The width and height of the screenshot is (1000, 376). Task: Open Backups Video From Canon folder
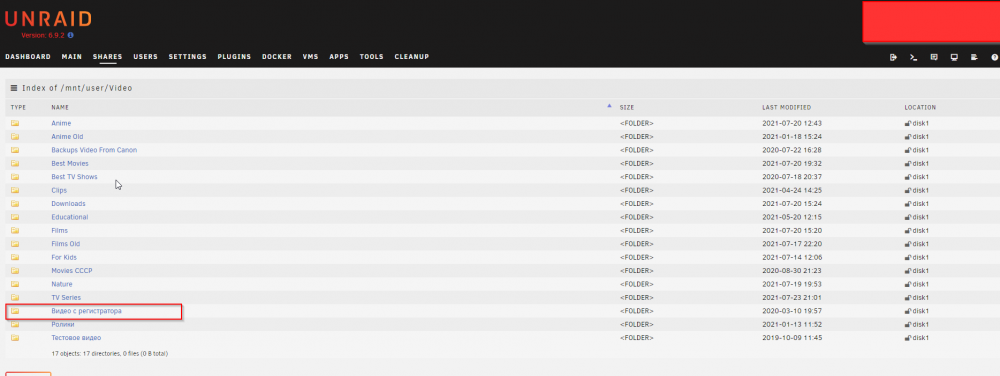[x=94, y=150]
